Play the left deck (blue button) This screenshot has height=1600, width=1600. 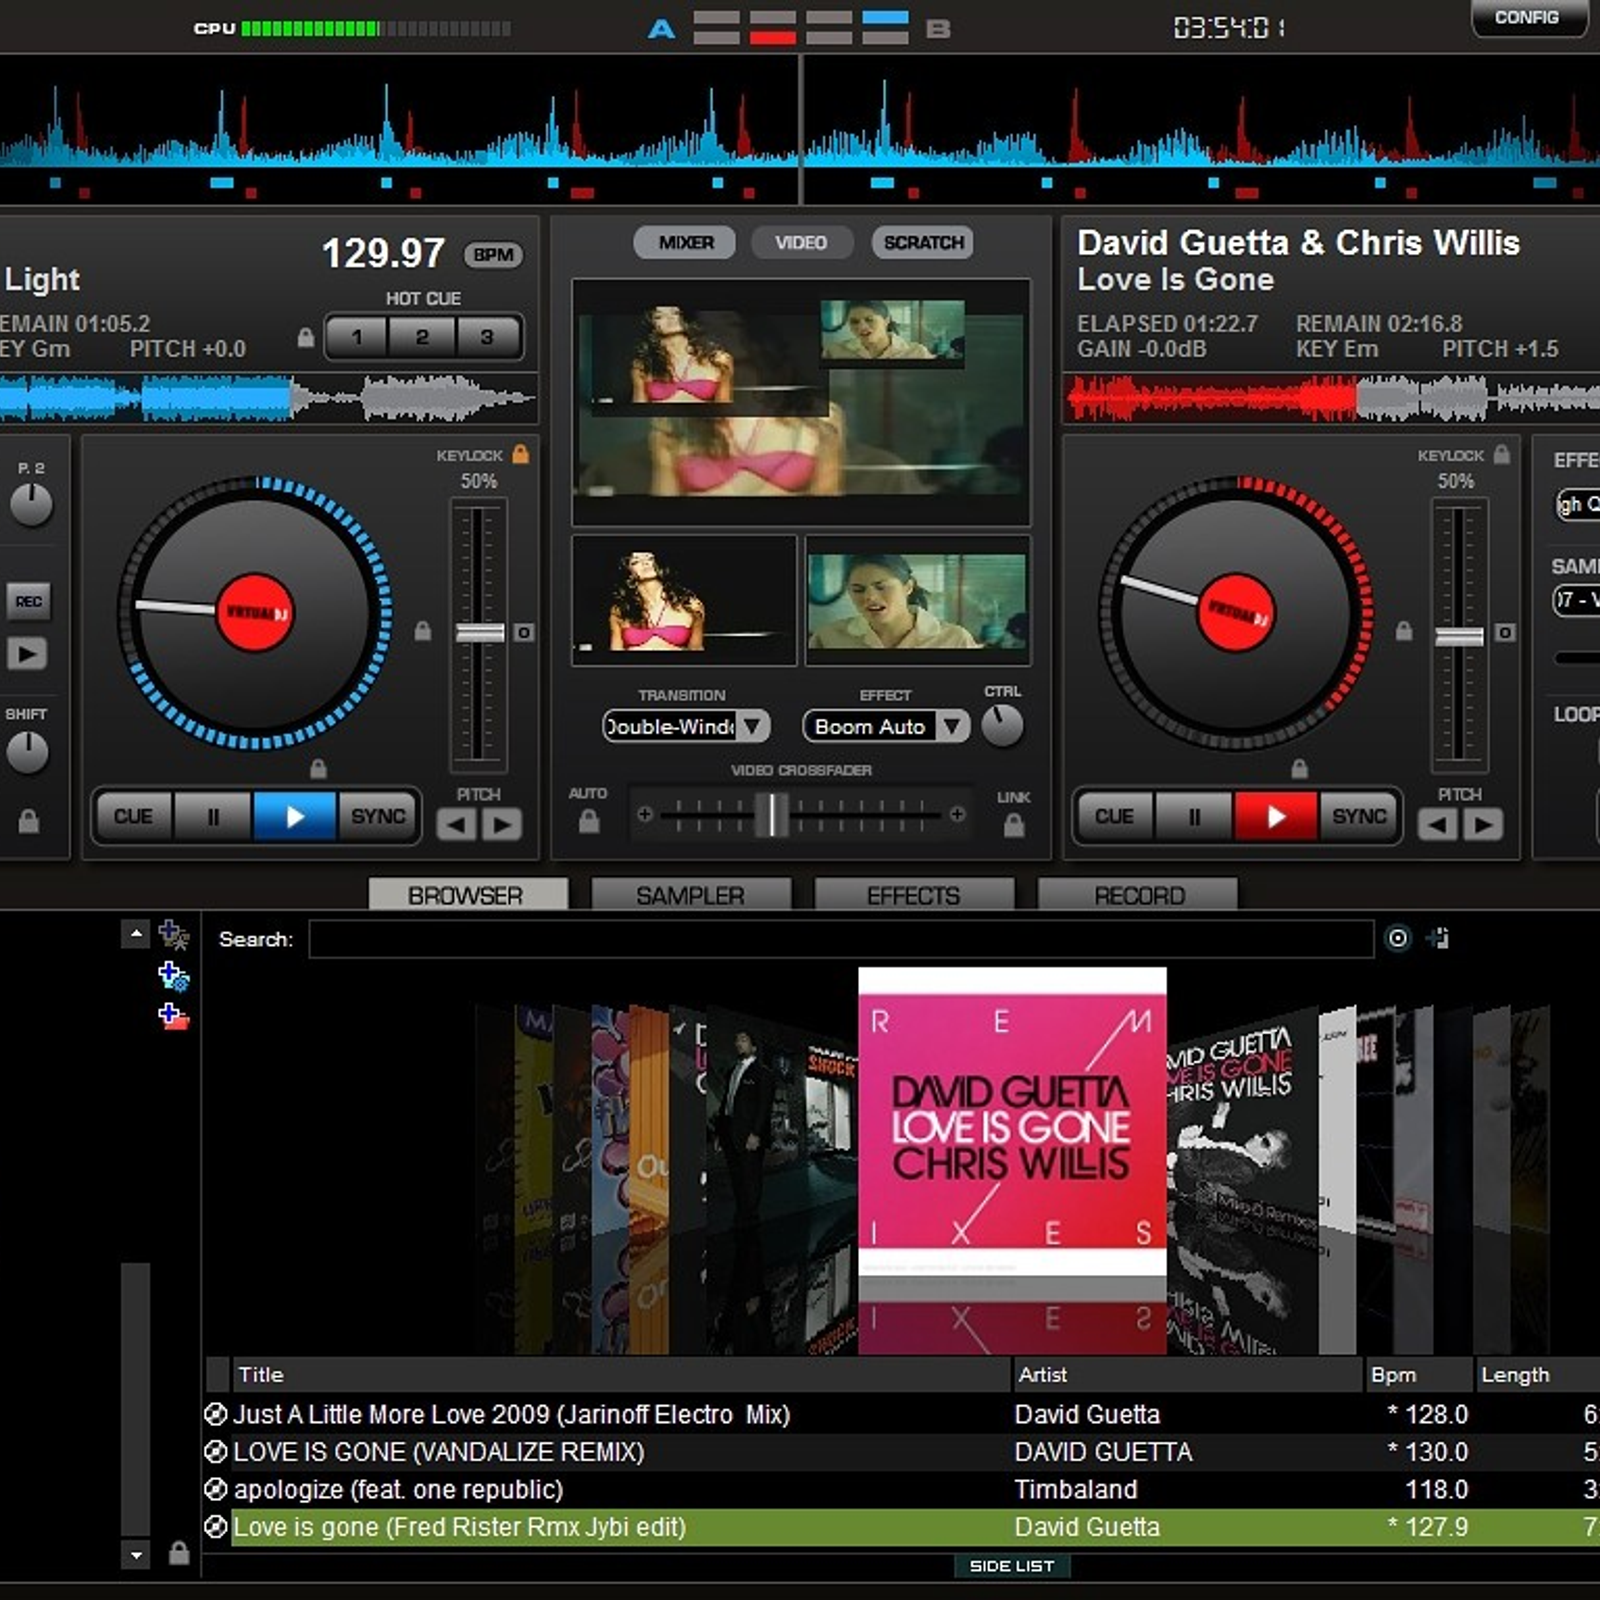pyautogui.click(x=294, y=816)
